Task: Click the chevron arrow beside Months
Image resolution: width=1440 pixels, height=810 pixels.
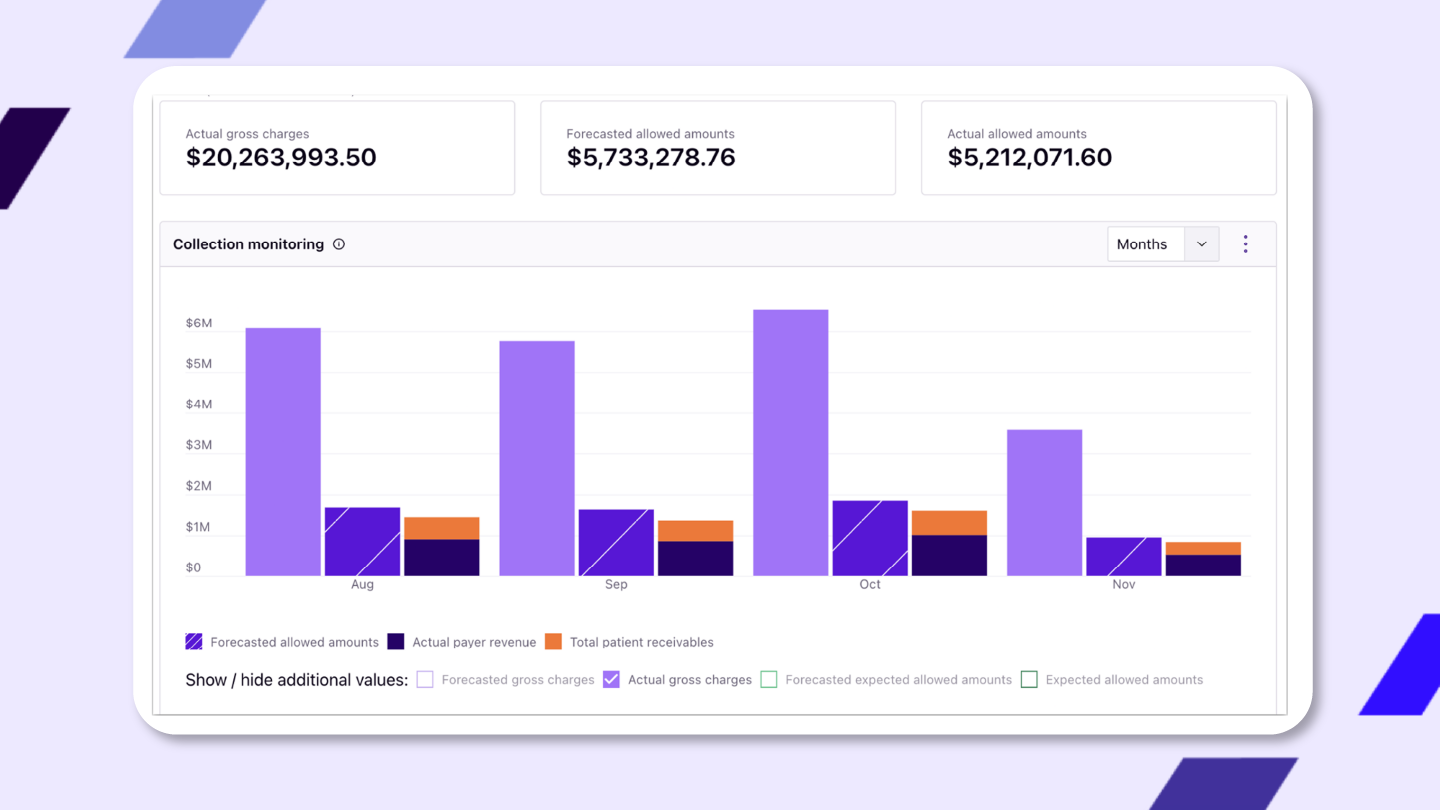Action: coord(1202,244)
